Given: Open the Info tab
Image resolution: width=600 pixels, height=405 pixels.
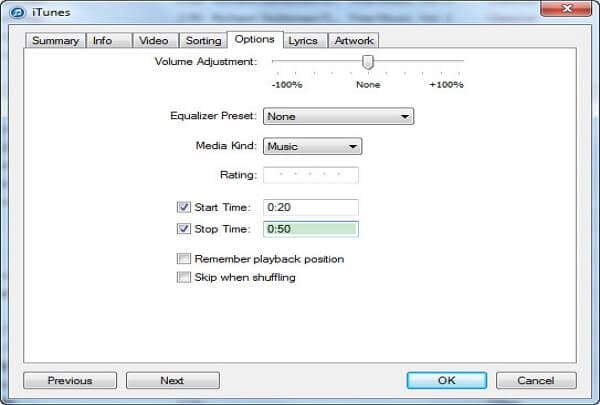Looking at the screenshot, I should (x=109, y=41).
